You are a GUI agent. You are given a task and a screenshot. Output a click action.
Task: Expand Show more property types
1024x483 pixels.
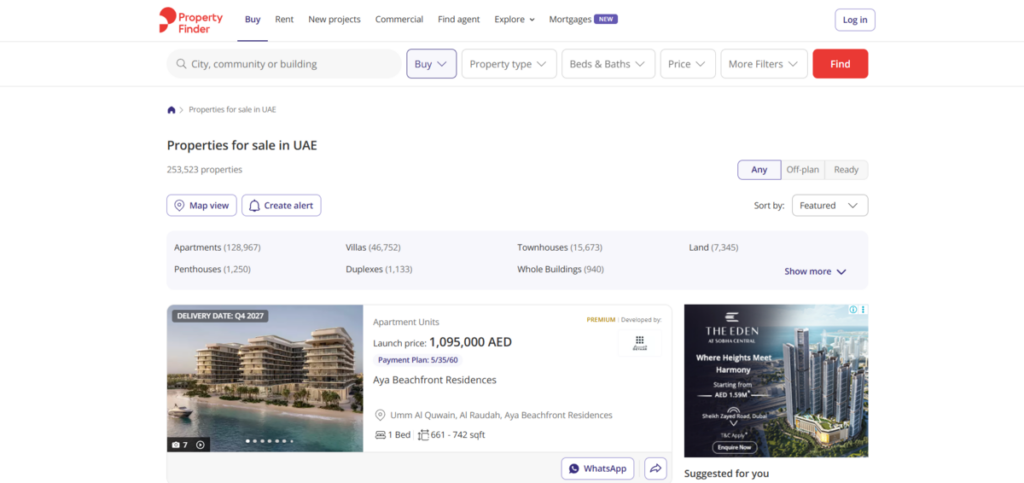tap(815, 272)
